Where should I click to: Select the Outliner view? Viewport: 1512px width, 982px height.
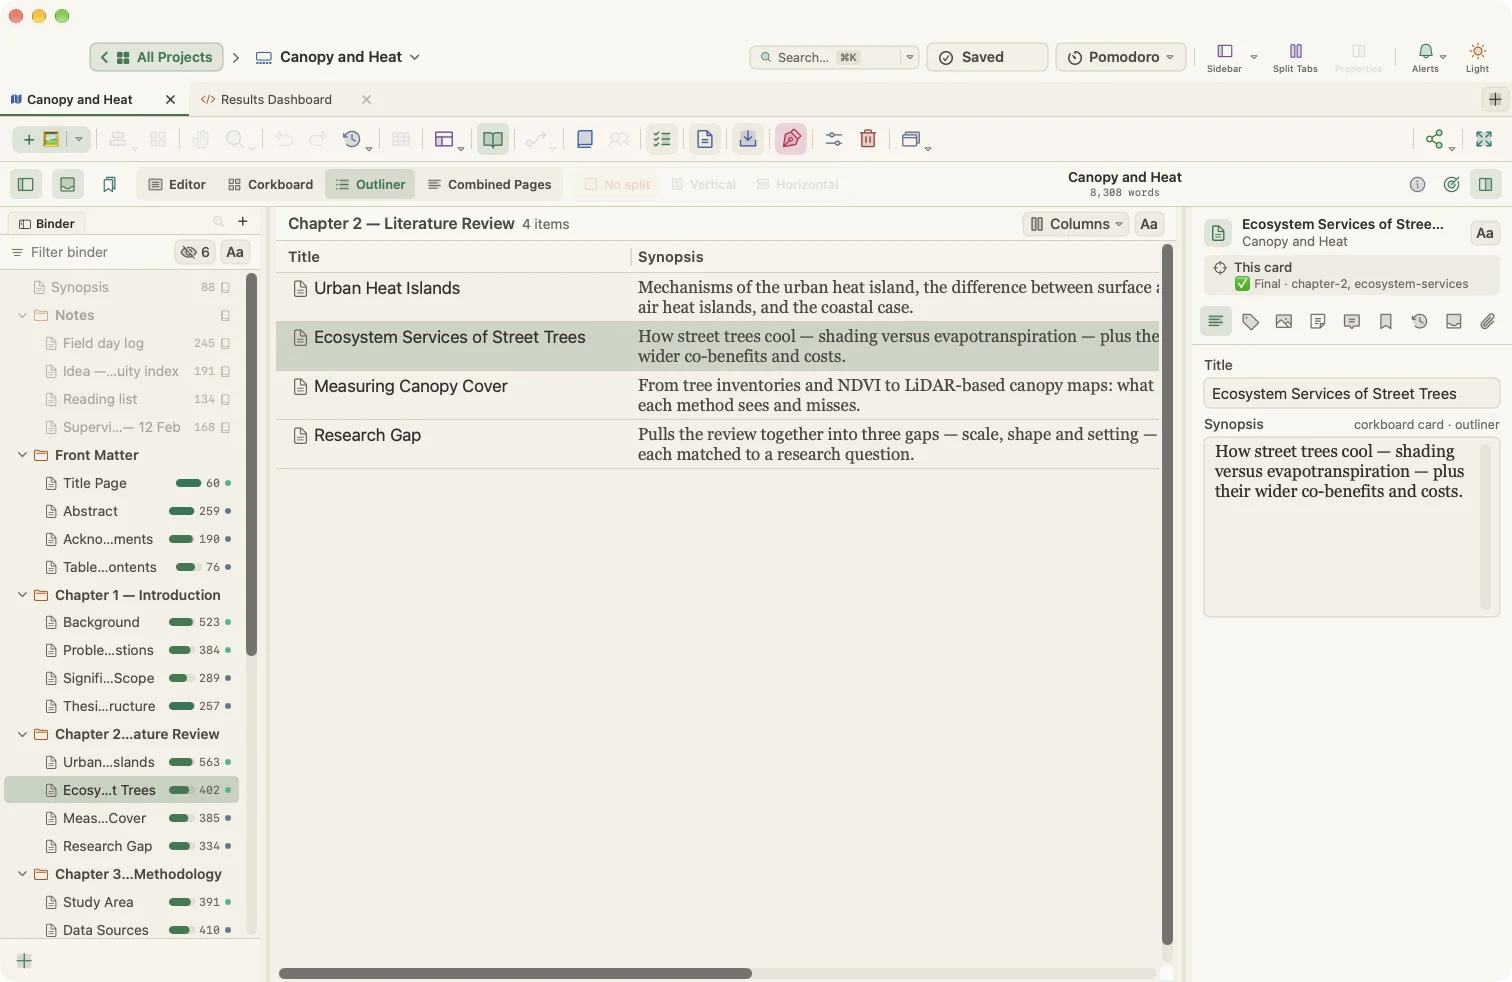pyautogui.click(x=370, y=184)
